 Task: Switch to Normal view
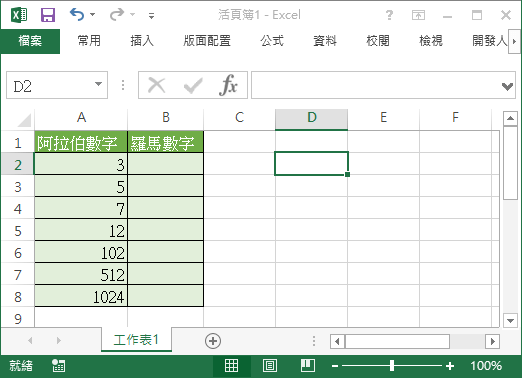(231, 366)
